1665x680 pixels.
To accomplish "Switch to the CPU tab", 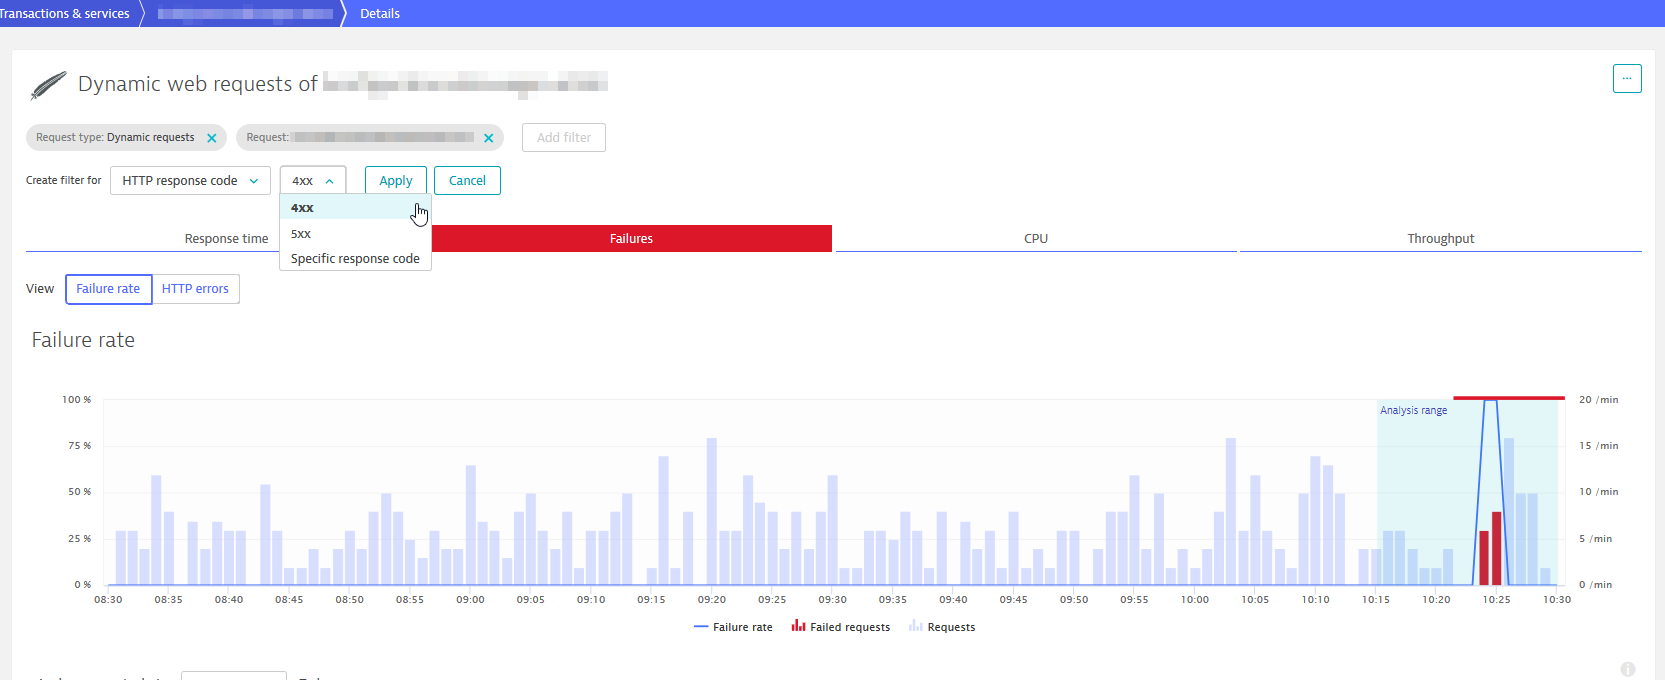I will coord(1035,239).
